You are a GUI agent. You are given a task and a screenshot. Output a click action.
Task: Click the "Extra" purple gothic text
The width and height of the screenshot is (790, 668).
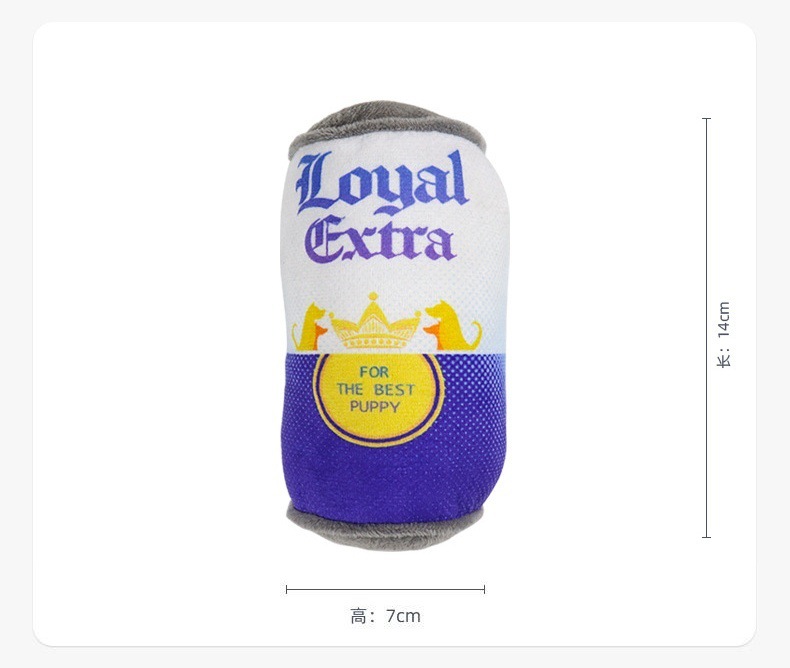pyautogui.click(x=381, y=239)
